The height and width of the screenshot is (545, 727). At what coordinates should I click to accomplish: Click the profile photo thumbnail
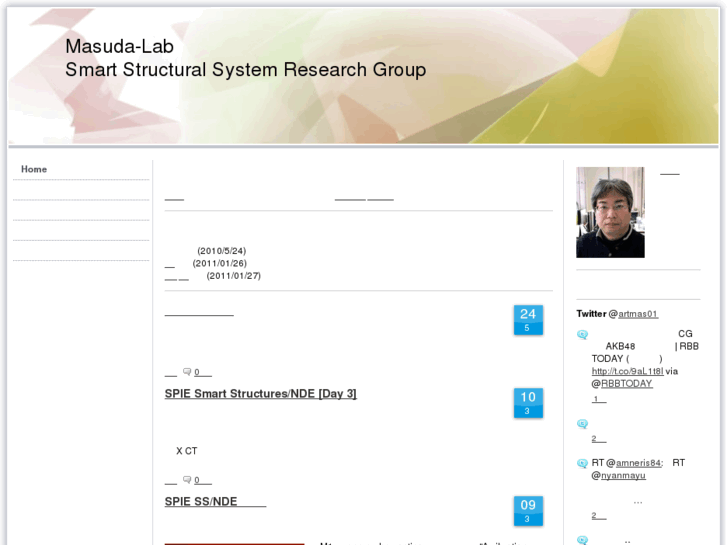pos(610,212)
